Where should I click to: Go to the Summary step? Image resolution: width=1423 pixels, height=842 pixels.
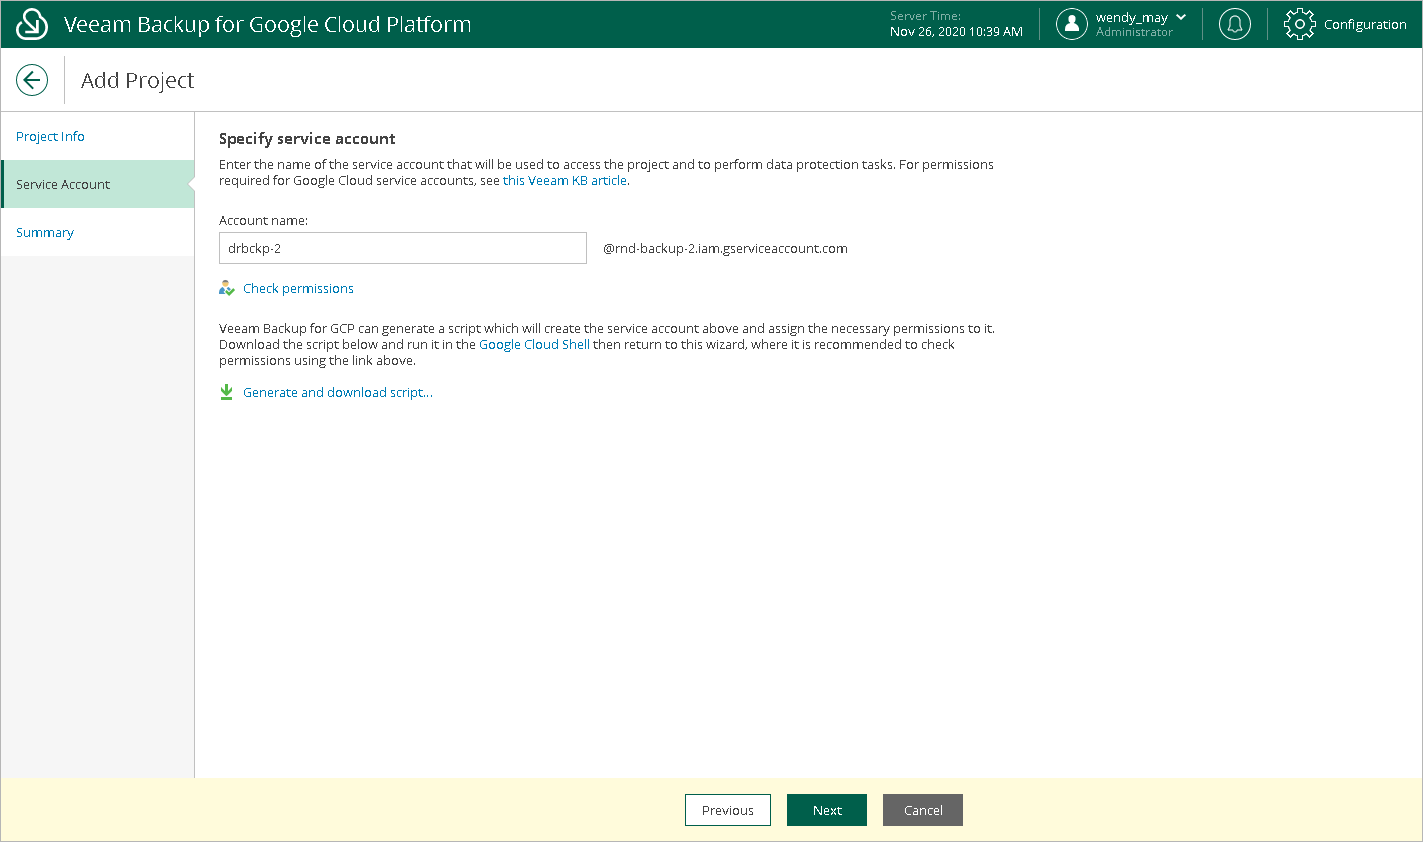click(45, 232)
